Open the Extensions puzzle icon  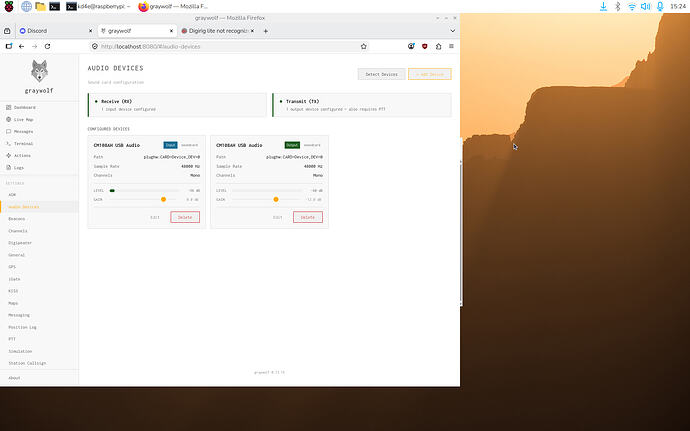tap(438, 46)
